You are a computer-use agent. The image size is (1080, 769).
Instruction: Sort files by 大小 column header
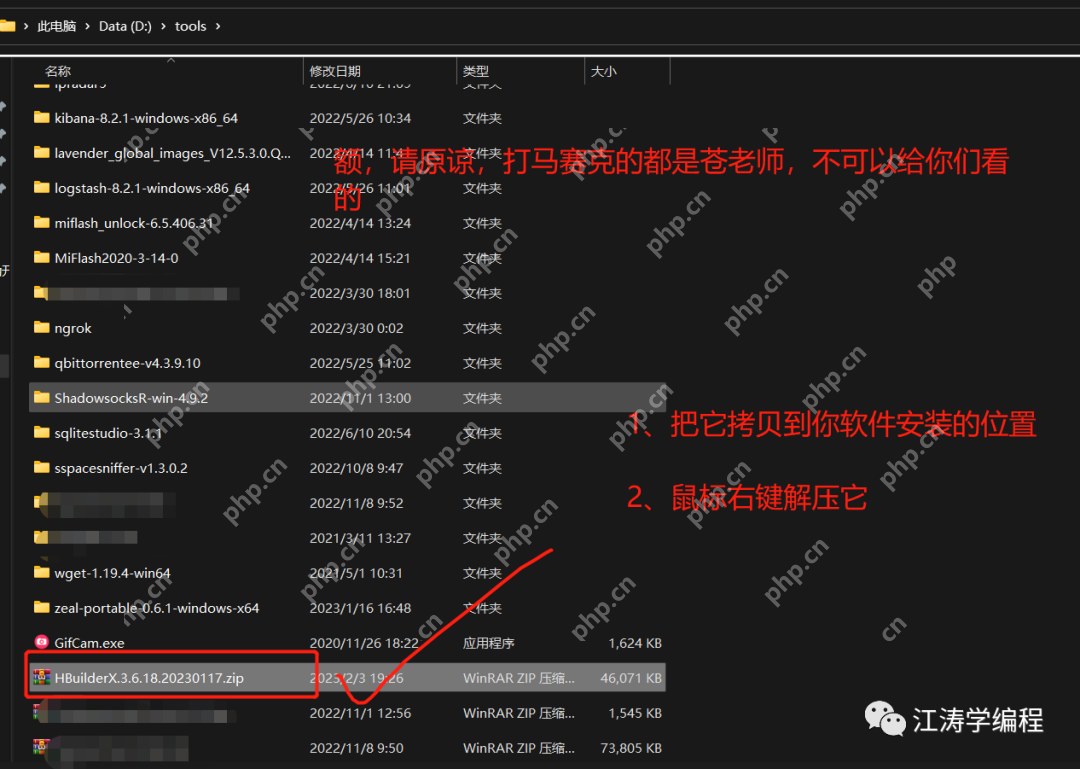click(x=604, y=71)
